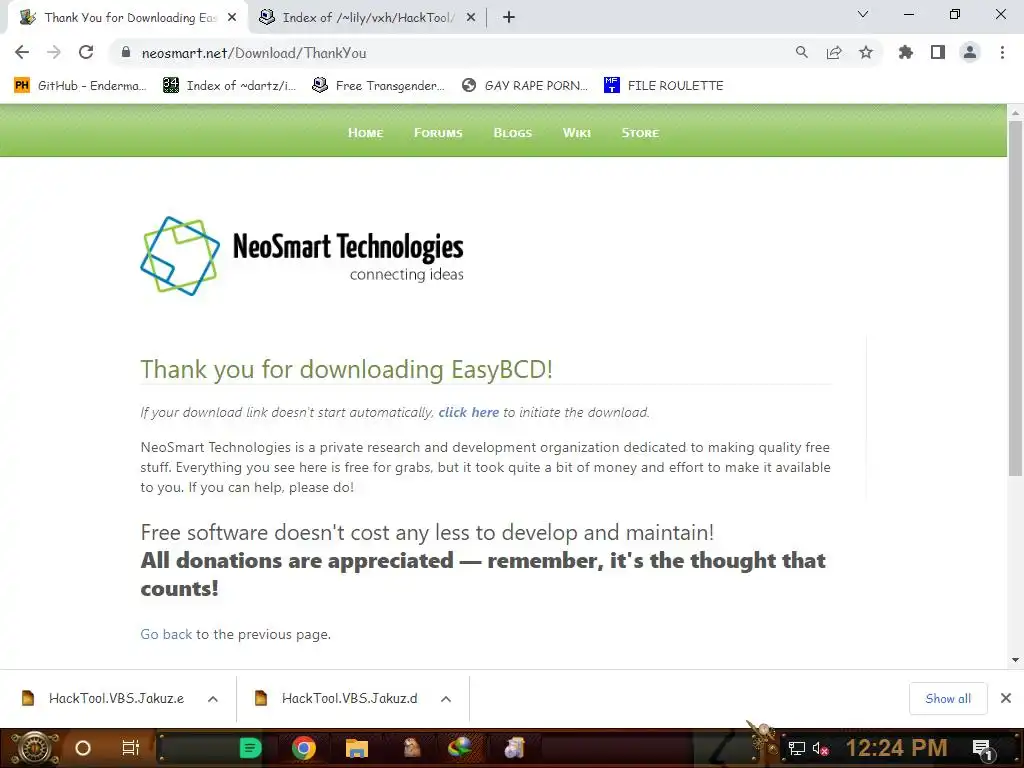Open Forums in the navigation bar
Viewport: 1024px width, 768px height.
[x=438, y=133]
